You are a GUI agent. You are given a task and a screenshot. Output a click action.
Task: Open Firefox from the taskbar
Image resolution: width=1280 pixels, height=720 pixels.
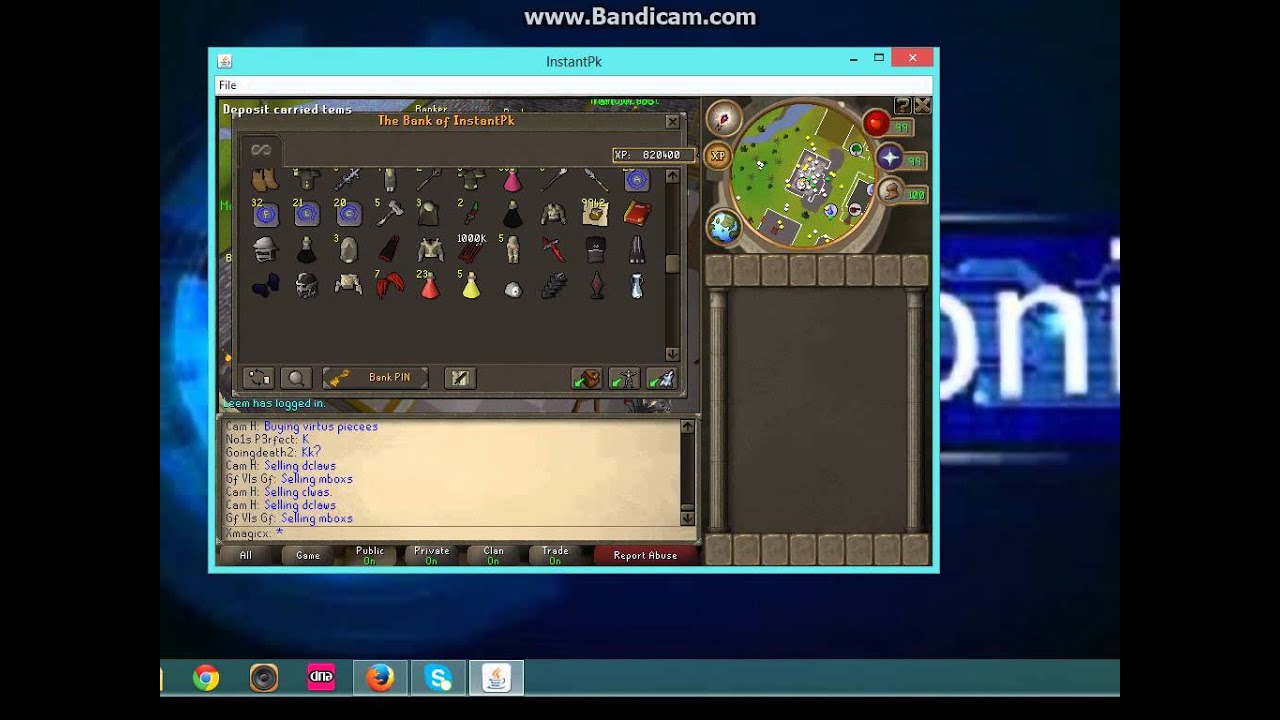tap(380, 679)
